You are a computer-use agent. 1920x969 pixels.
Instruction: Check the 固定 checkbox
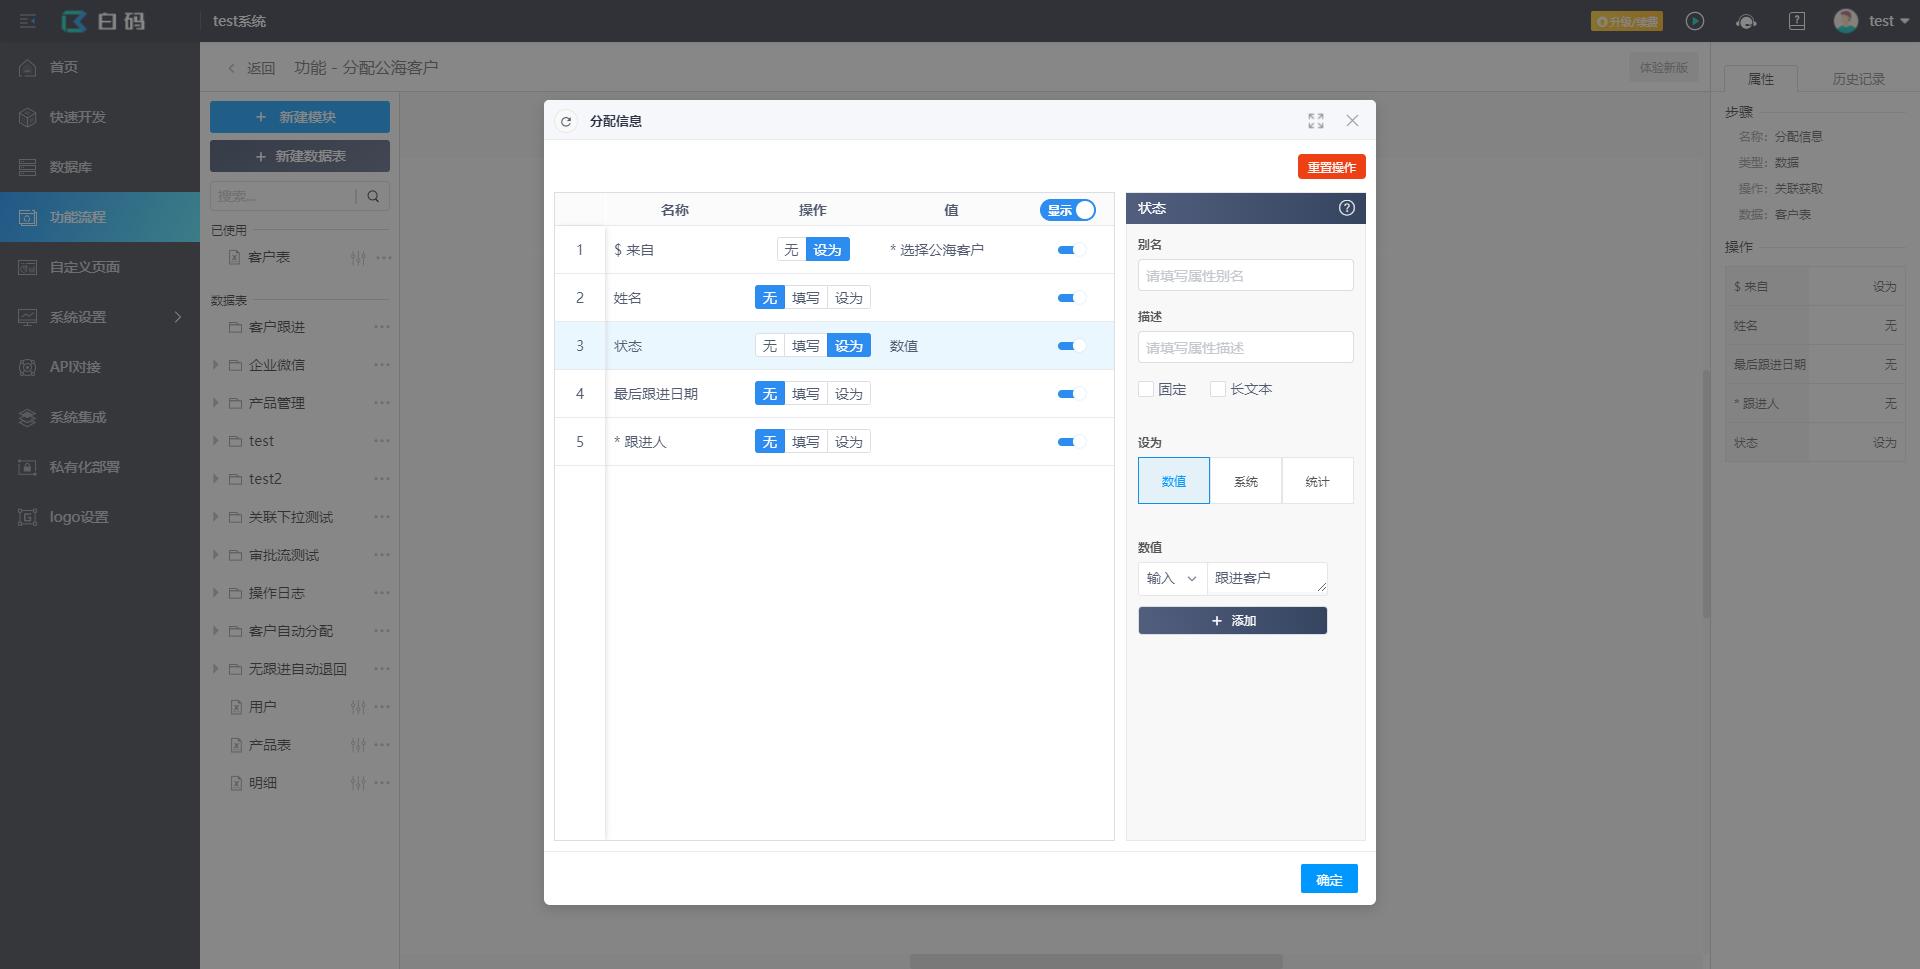pos(1146,389)
